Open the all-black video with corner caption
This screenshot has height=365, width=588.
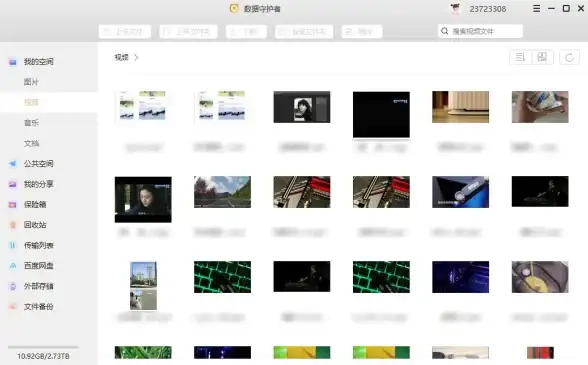coord(381,114)
